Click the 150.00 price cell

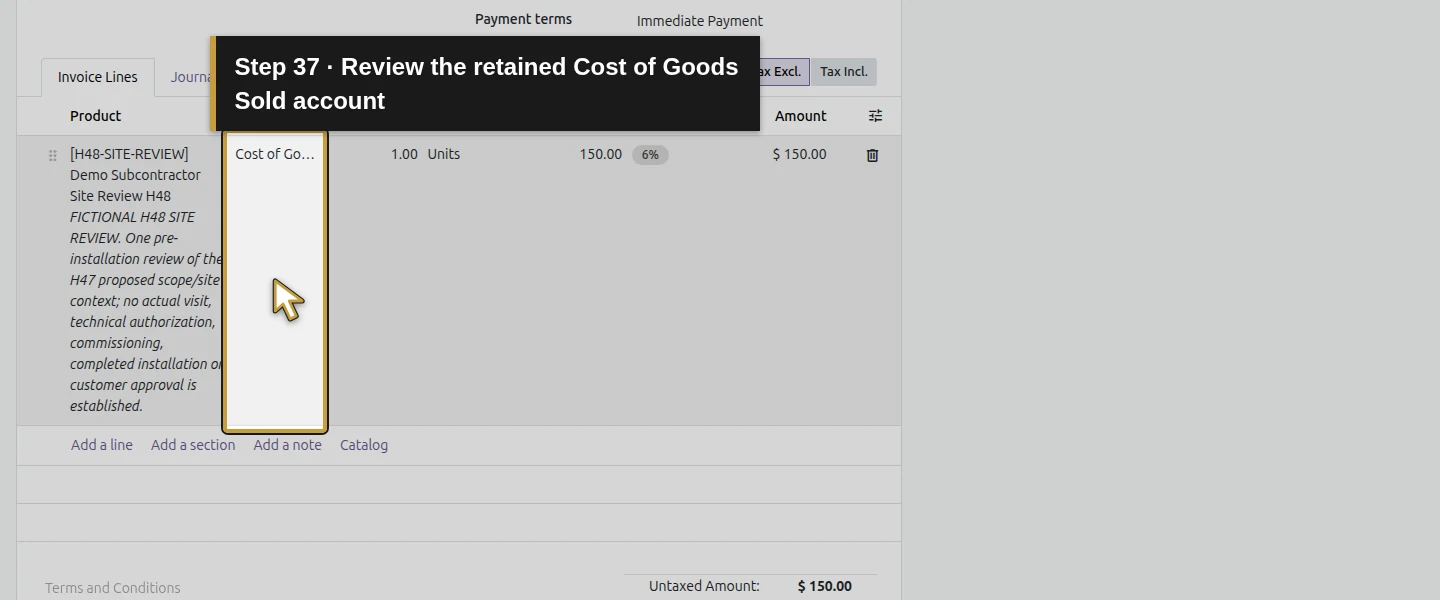click(x=600, y=154)
